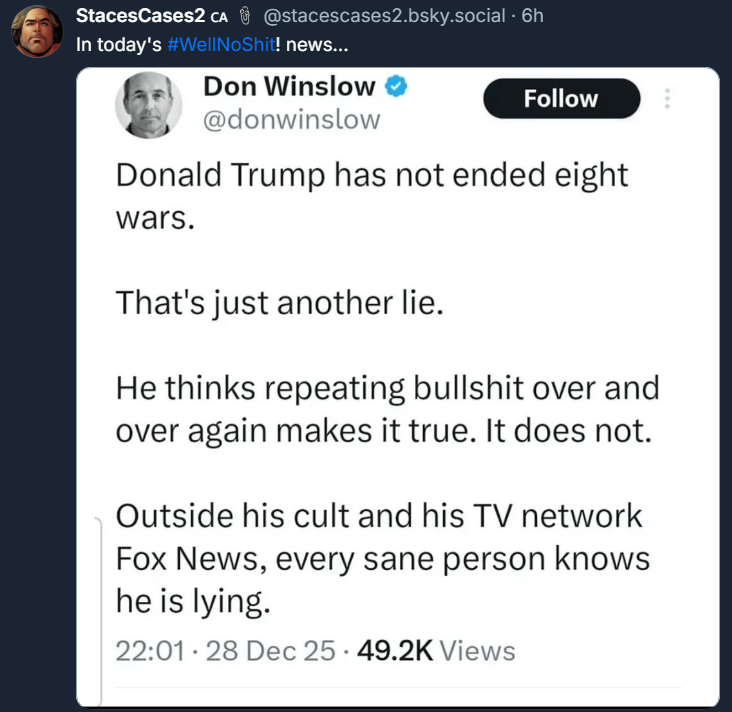
Task: Click the blue verified checkmark badge
Action: pyautogui.click(x=396, y=87)
